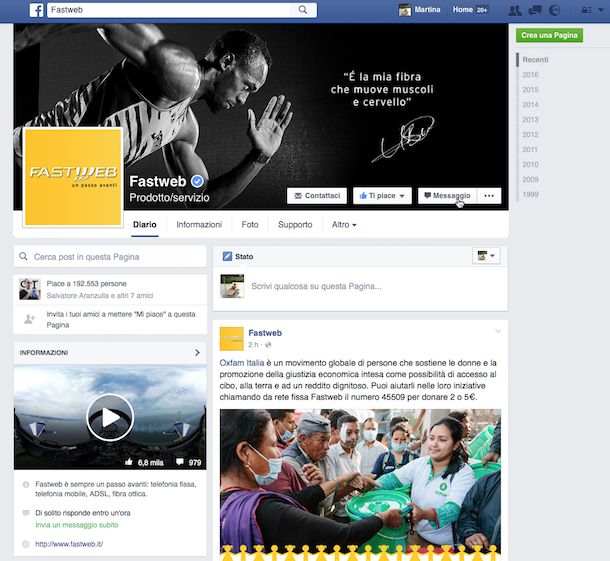
Task: Click the blue verified badge
Action: (197, 181)
